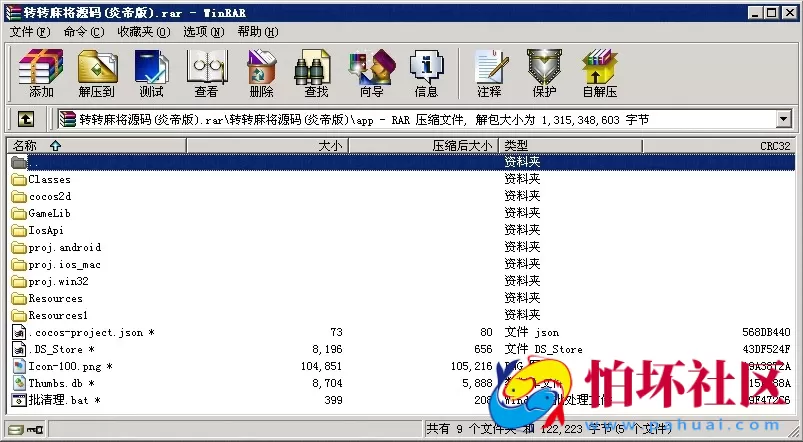Click the key icon in status bar
The image size is (803, 442).
click(x=35, y=429)
